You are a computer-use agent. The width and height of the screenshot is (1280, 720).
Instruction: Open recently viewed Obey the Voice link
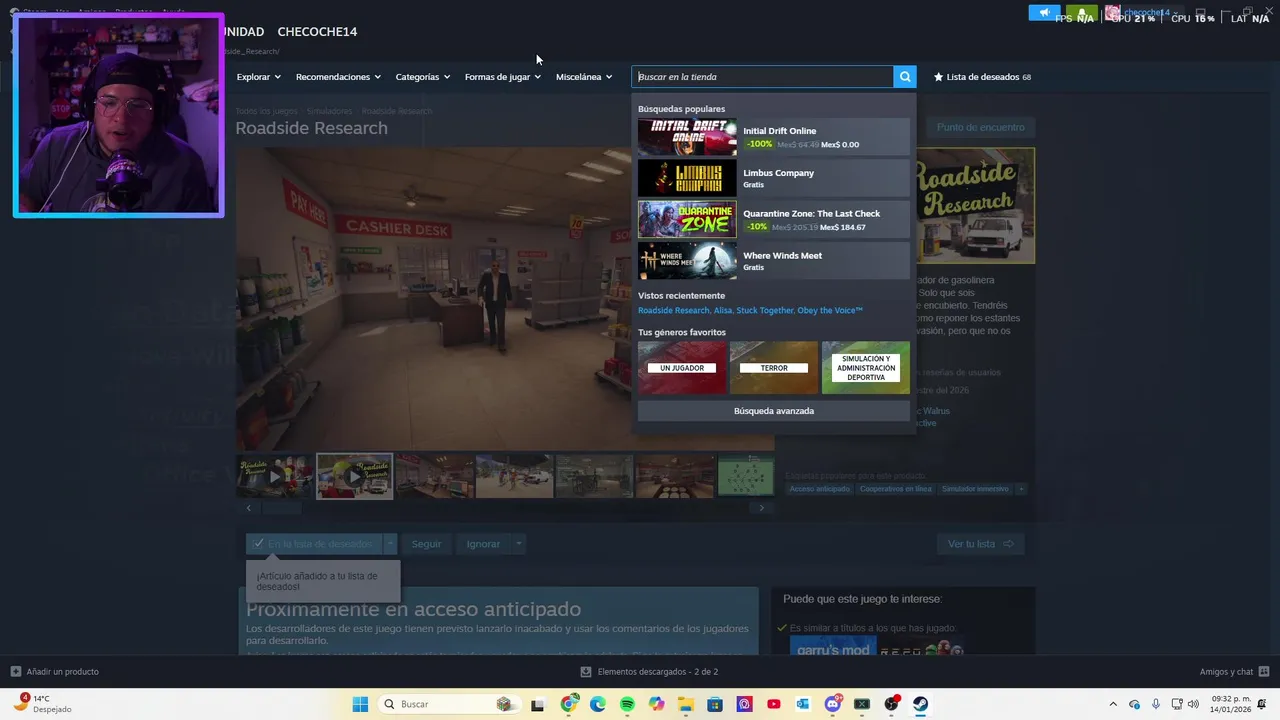point(830,311)
